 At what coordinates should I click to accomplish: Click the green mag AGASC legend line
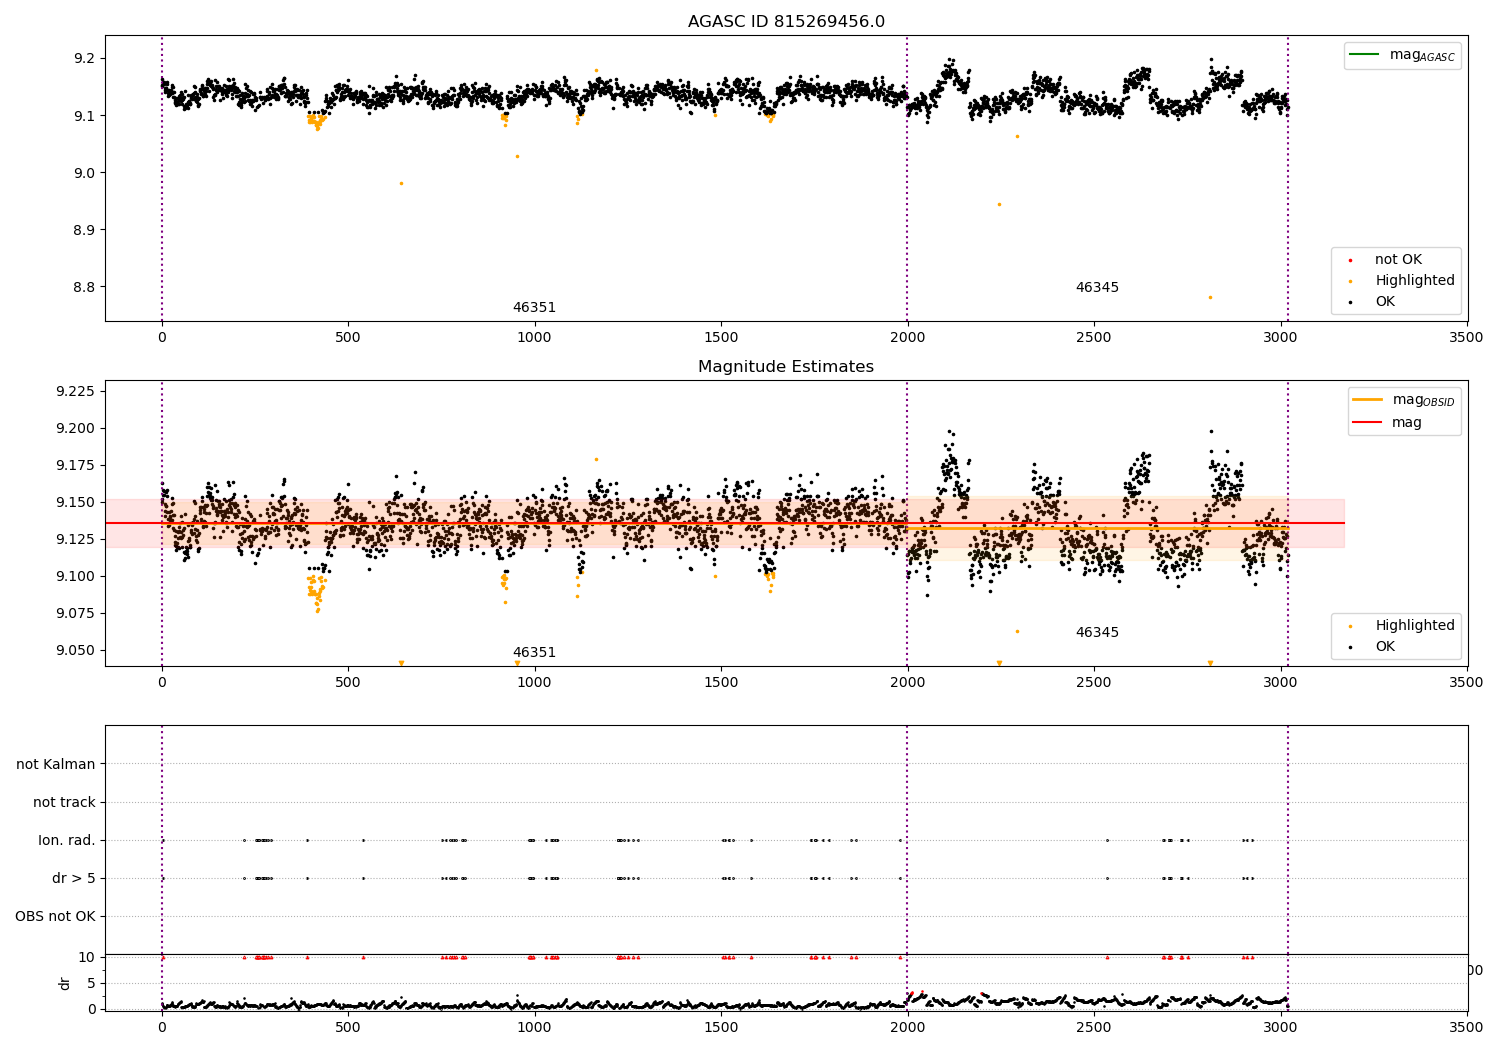1364,54
